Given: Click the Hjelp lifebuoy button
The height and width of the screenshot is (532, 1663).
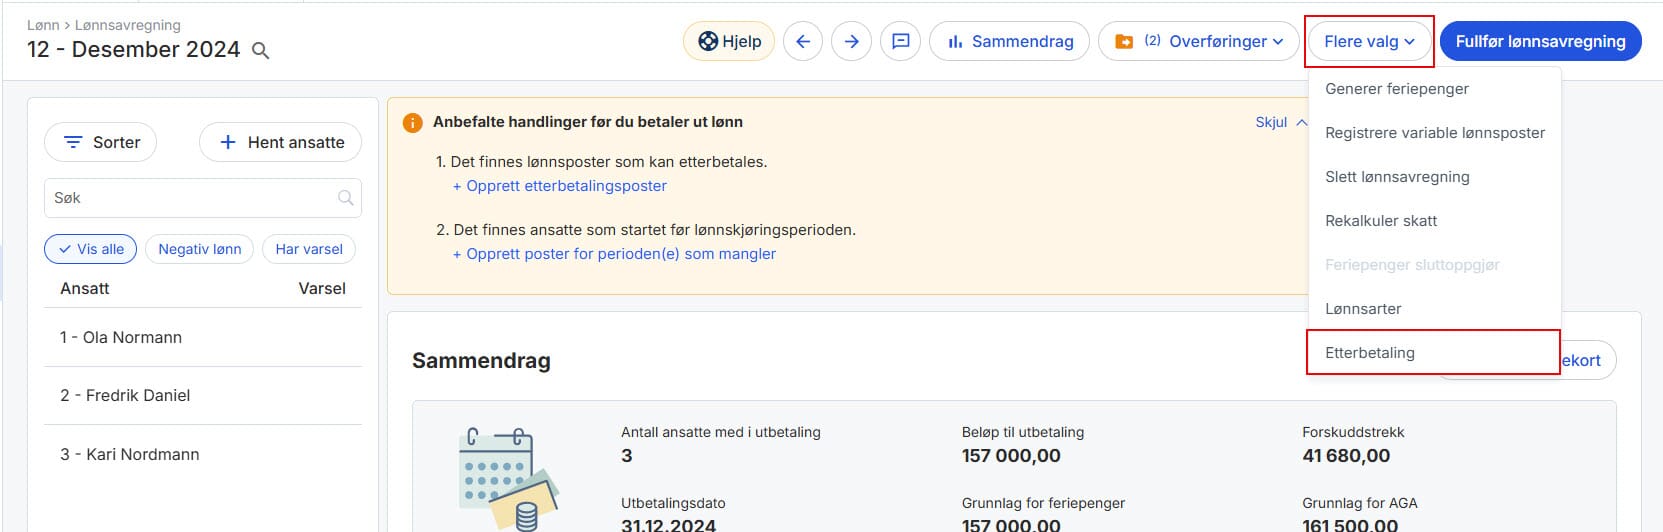Looking at the screenshot, I should click(x=729, y=42).
